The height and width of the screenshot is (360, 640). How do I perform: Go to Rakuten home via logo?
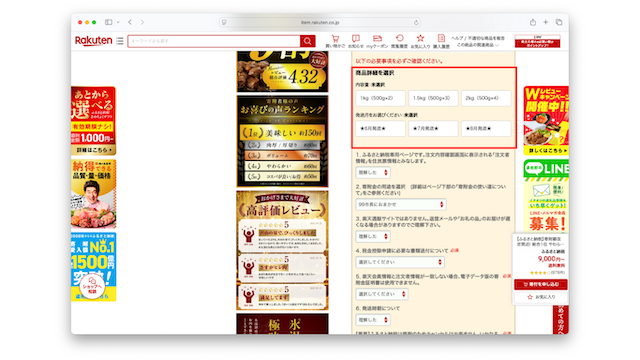click(93, 40)
